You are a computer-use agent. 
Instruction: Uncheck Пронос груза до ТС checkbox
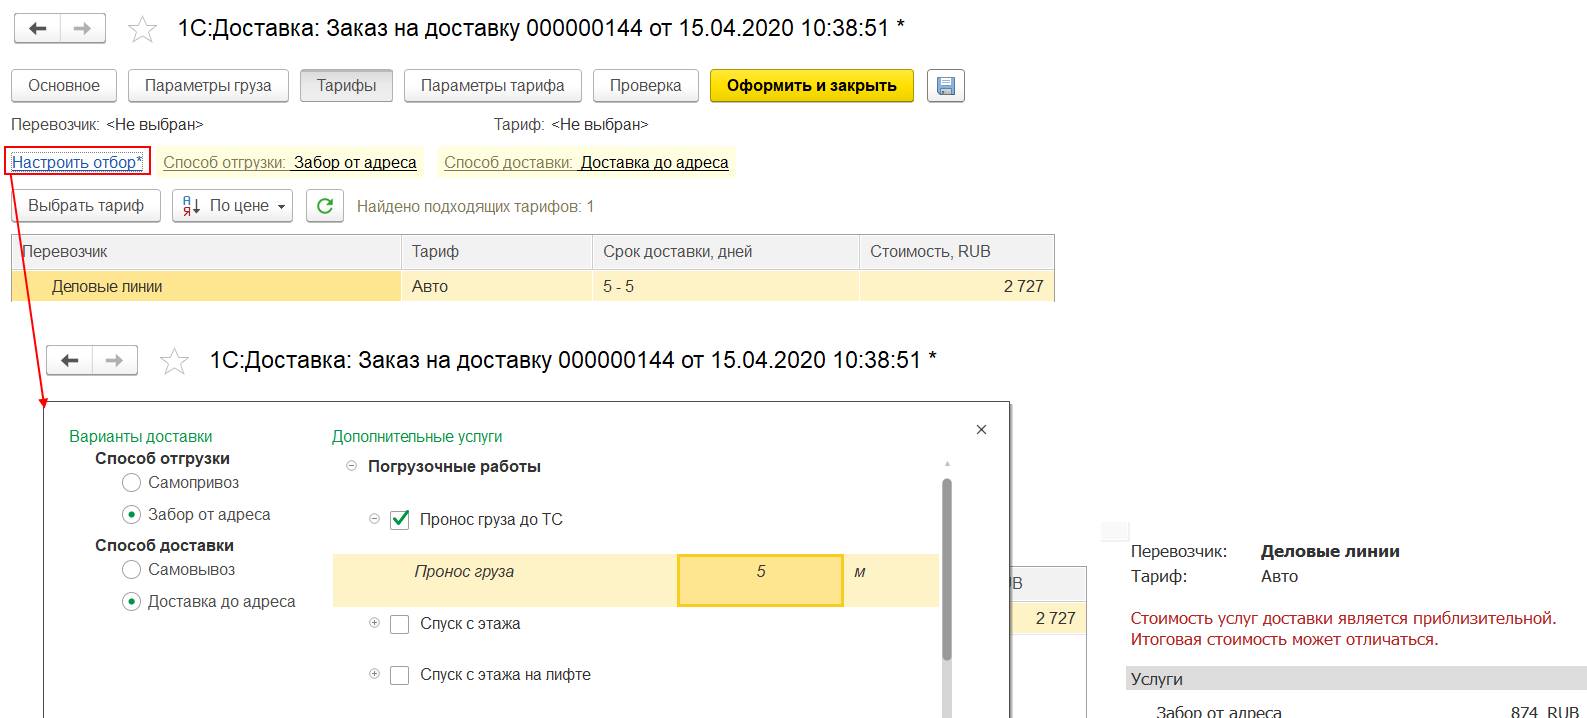pos(400,520)
